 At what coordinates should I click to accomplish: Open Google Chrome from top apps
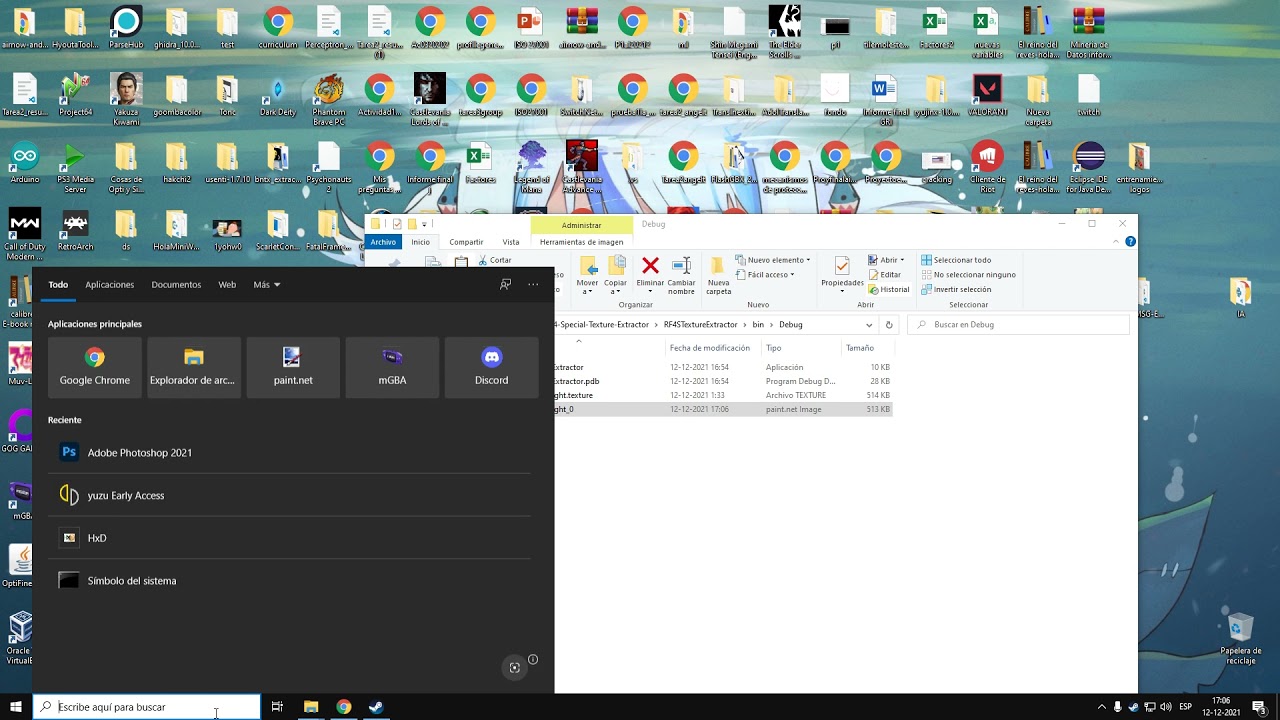click(x=95, y=367)
